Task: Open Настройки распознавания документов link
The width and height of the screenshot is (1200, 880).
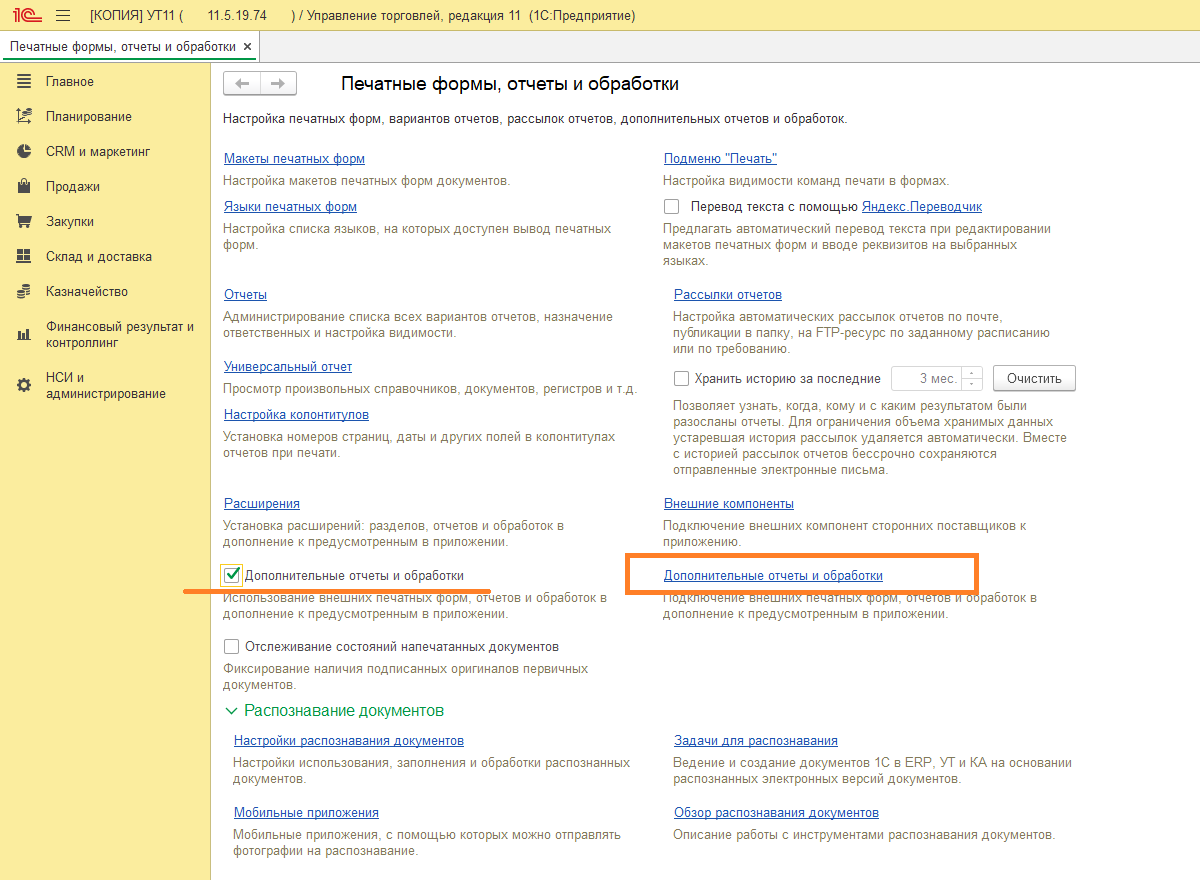Action: point(349,741)
